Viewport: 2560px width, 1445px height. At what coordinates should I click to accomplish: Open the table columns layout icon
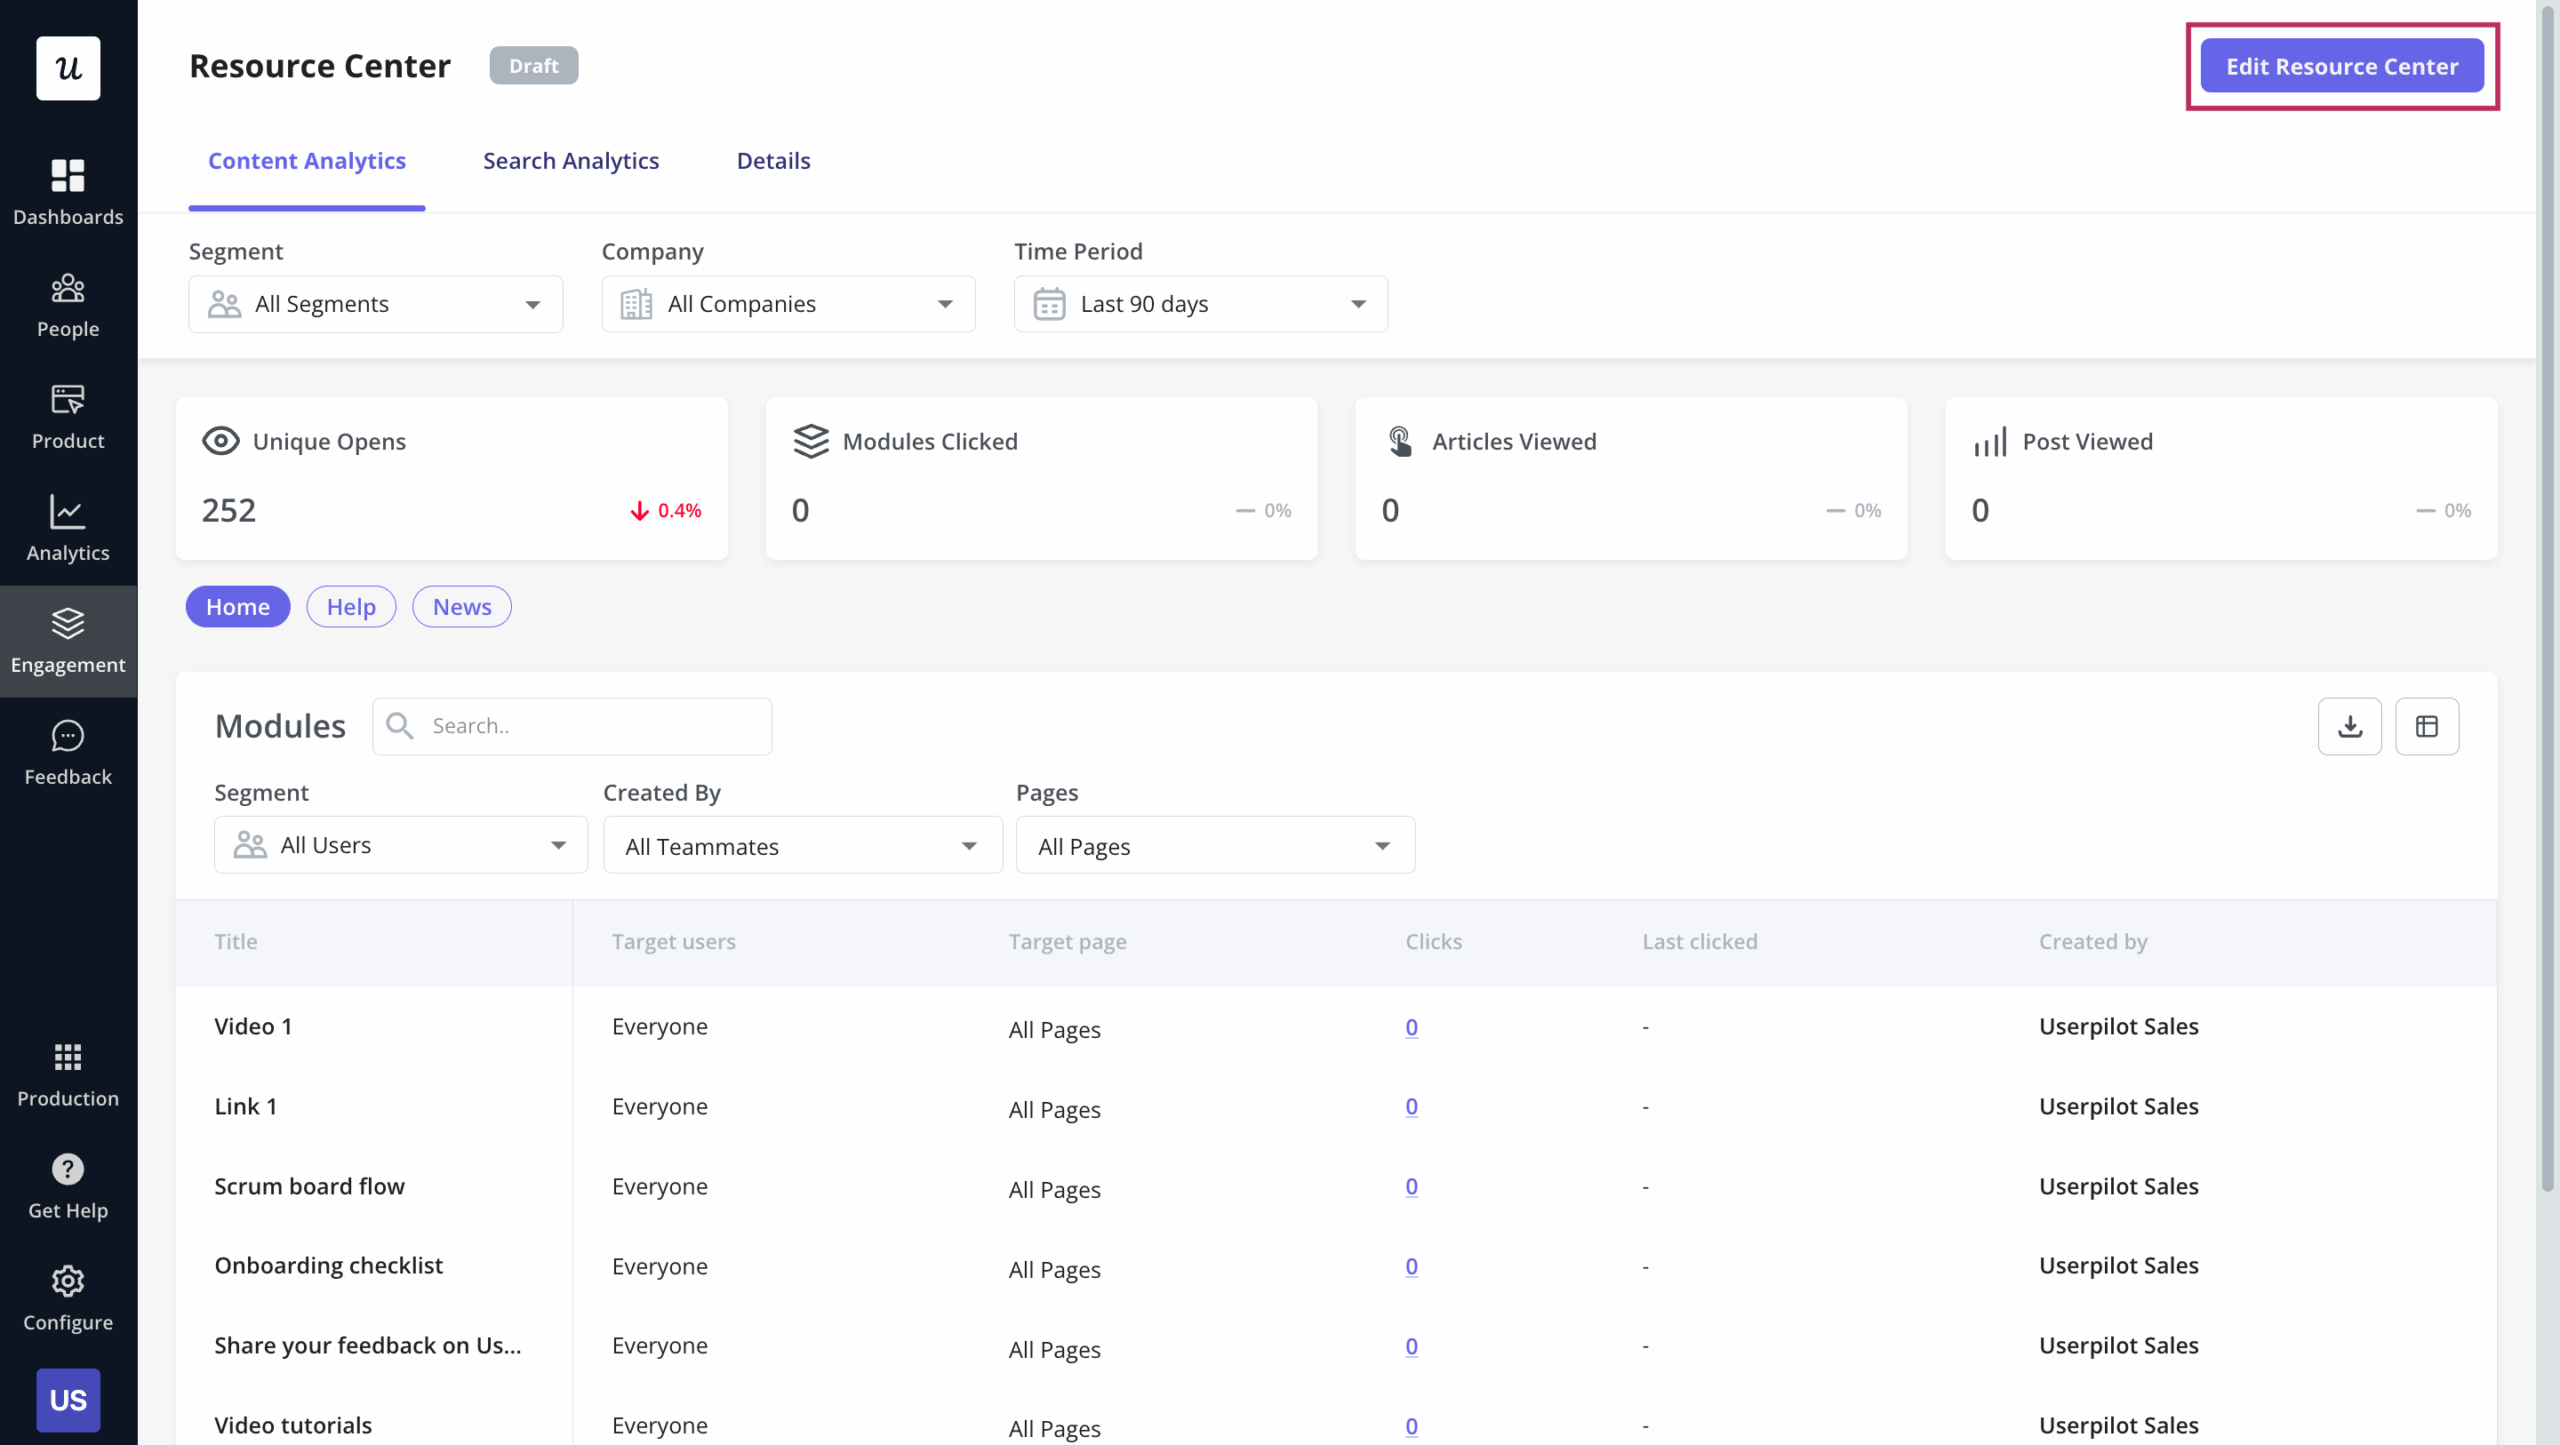pos(2426,726)
